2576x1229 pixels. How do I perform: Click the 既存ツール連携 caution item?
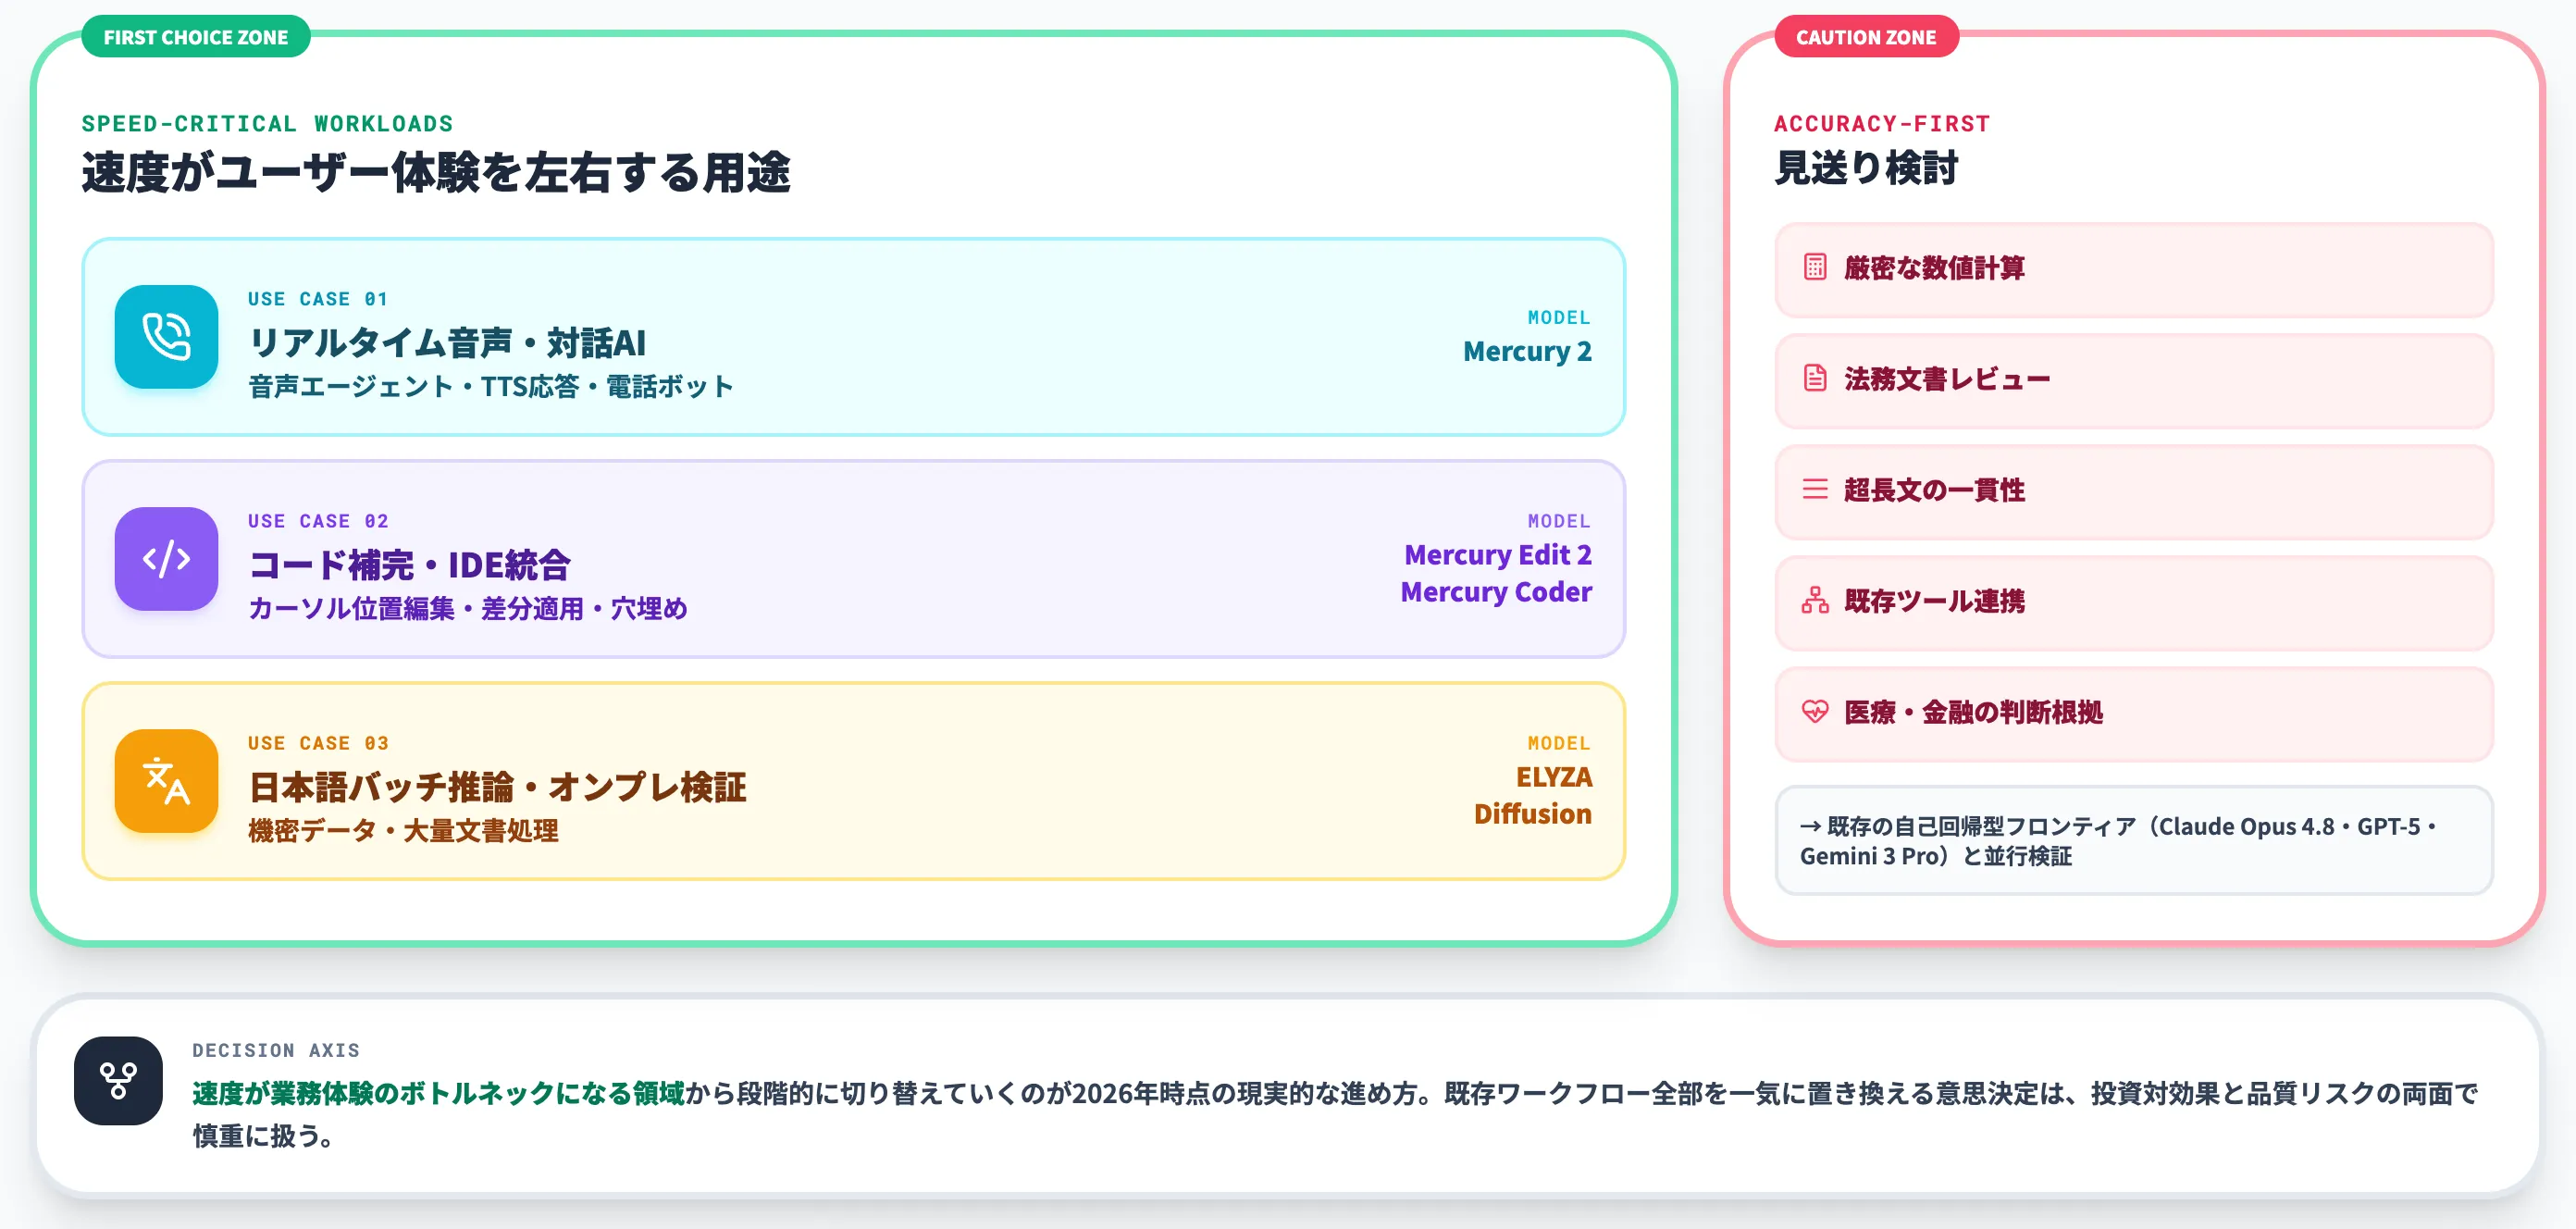[2134, 602]
